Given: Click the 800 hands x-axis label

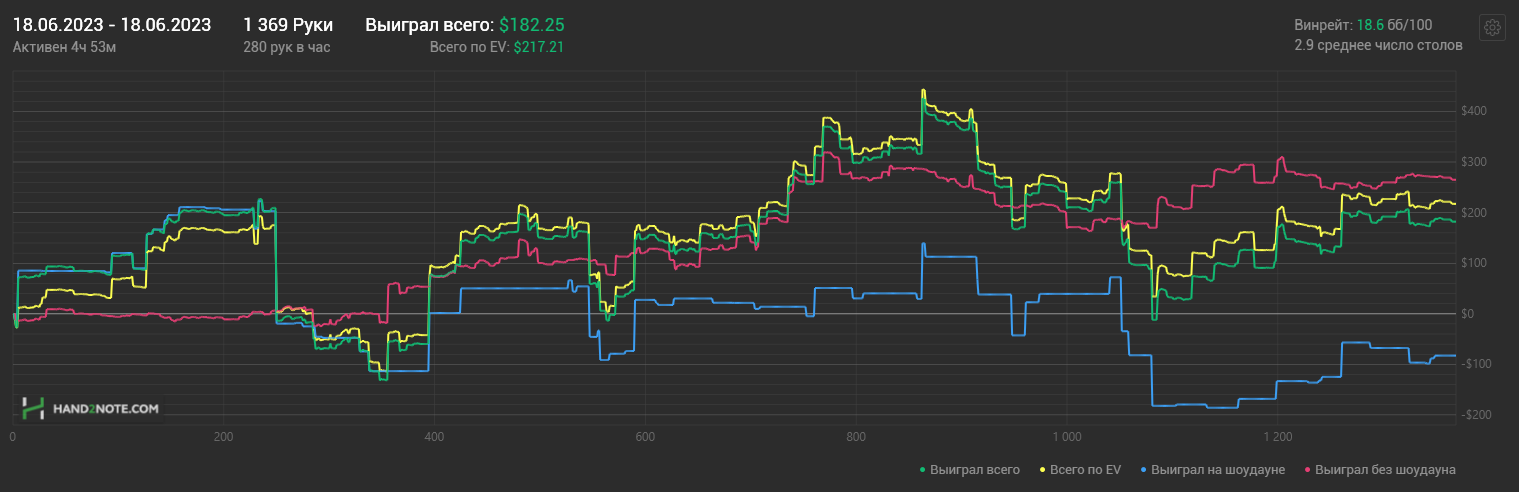Looking at the screenshot, I should pyautogui.click(x=856, y=437).
